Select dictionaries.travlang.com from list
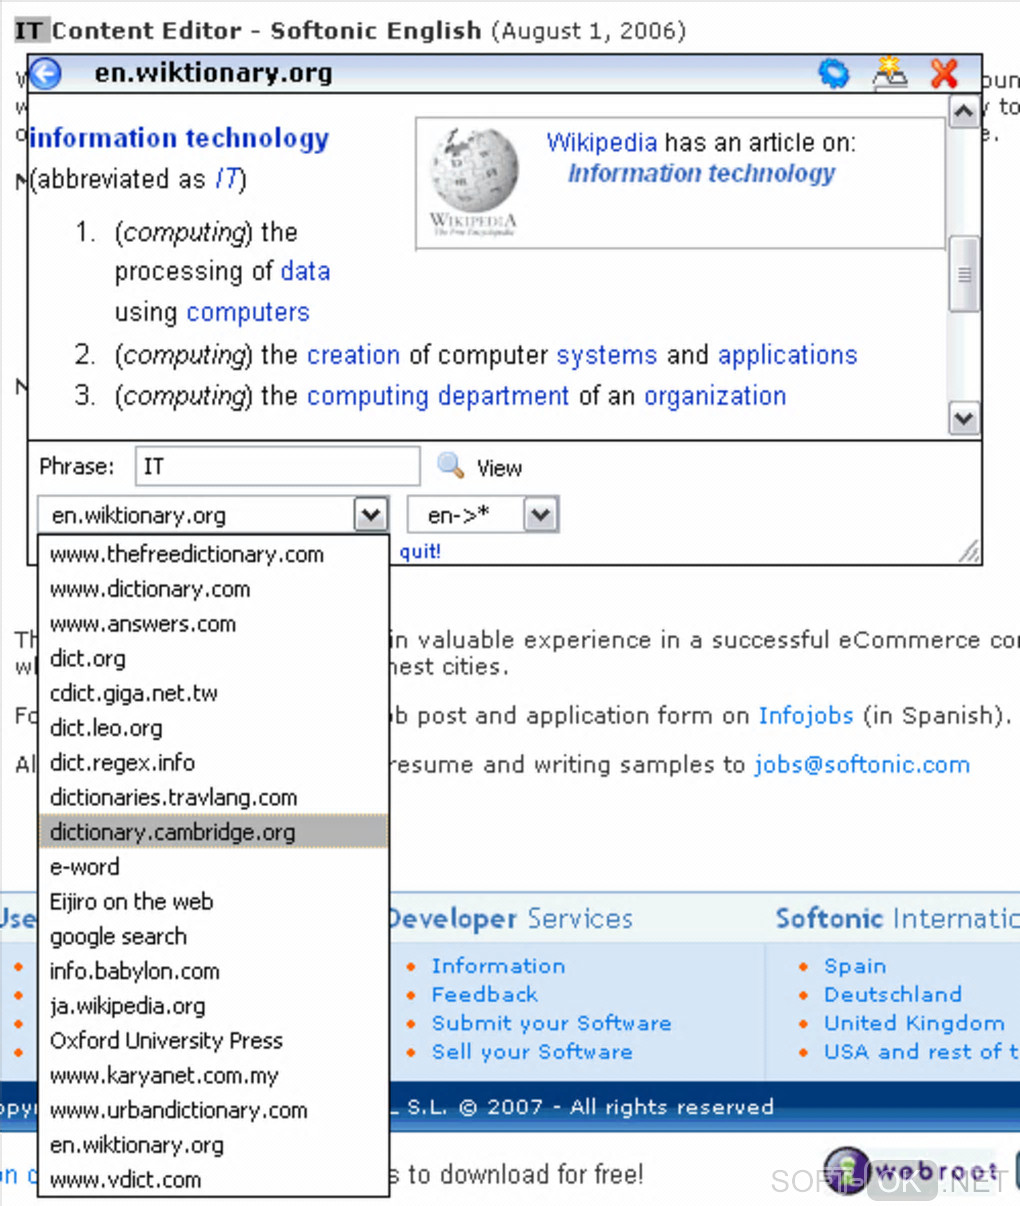The image size is (1020, 1206). [213, 797]
